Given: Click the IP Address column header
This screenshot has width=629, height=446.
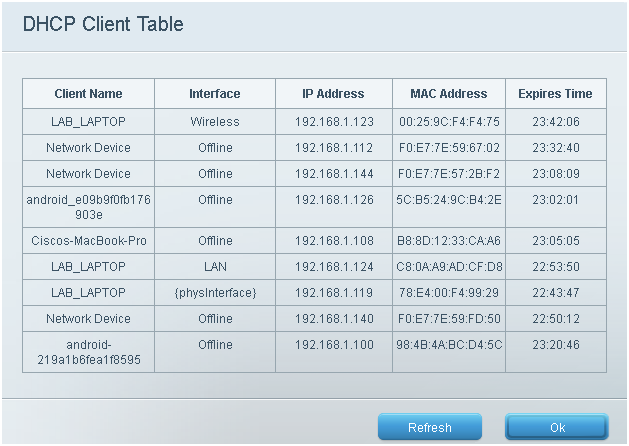Looking at the screenshot, I should (x=334, y=93).
